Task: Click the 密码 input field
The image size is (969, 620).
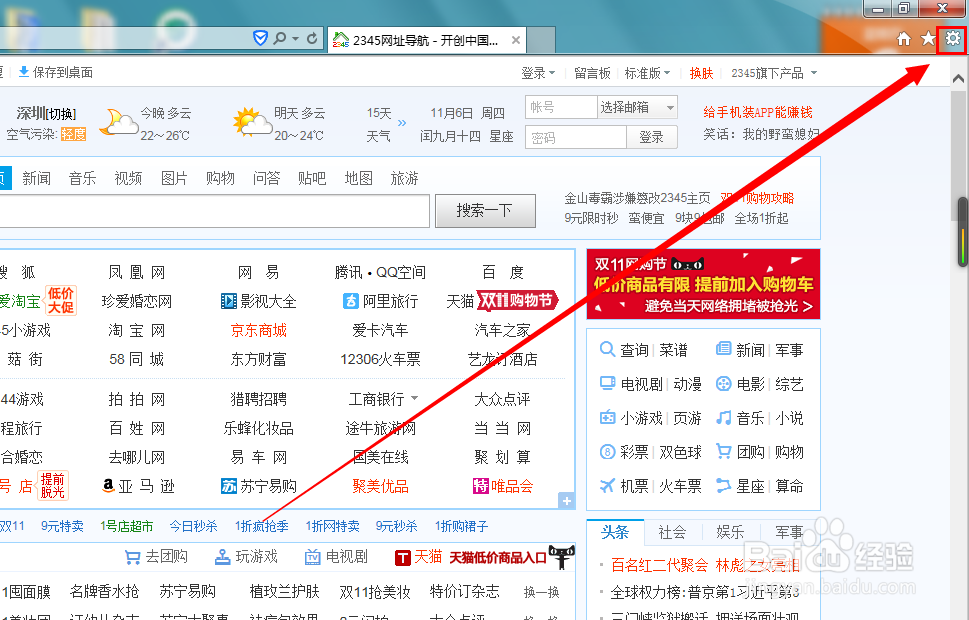Action: click(576, 137)
